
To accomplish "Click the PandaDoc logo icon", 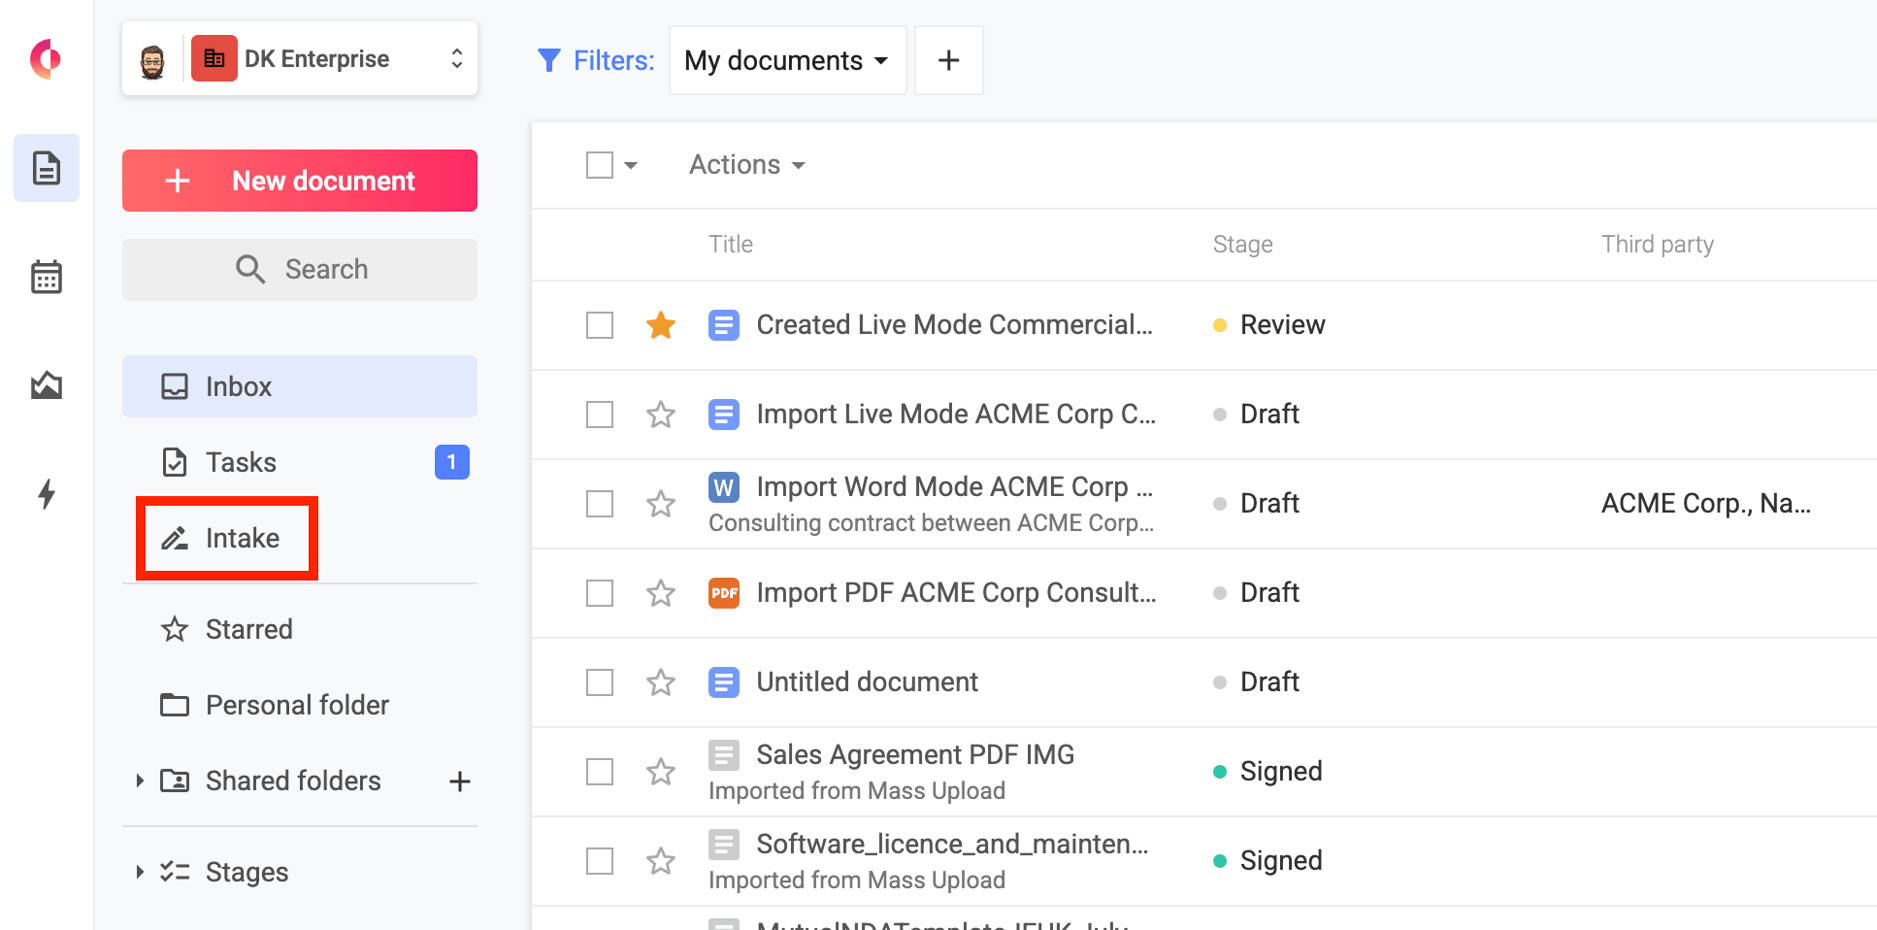I will pyautogui.click(x=46, y=59).
